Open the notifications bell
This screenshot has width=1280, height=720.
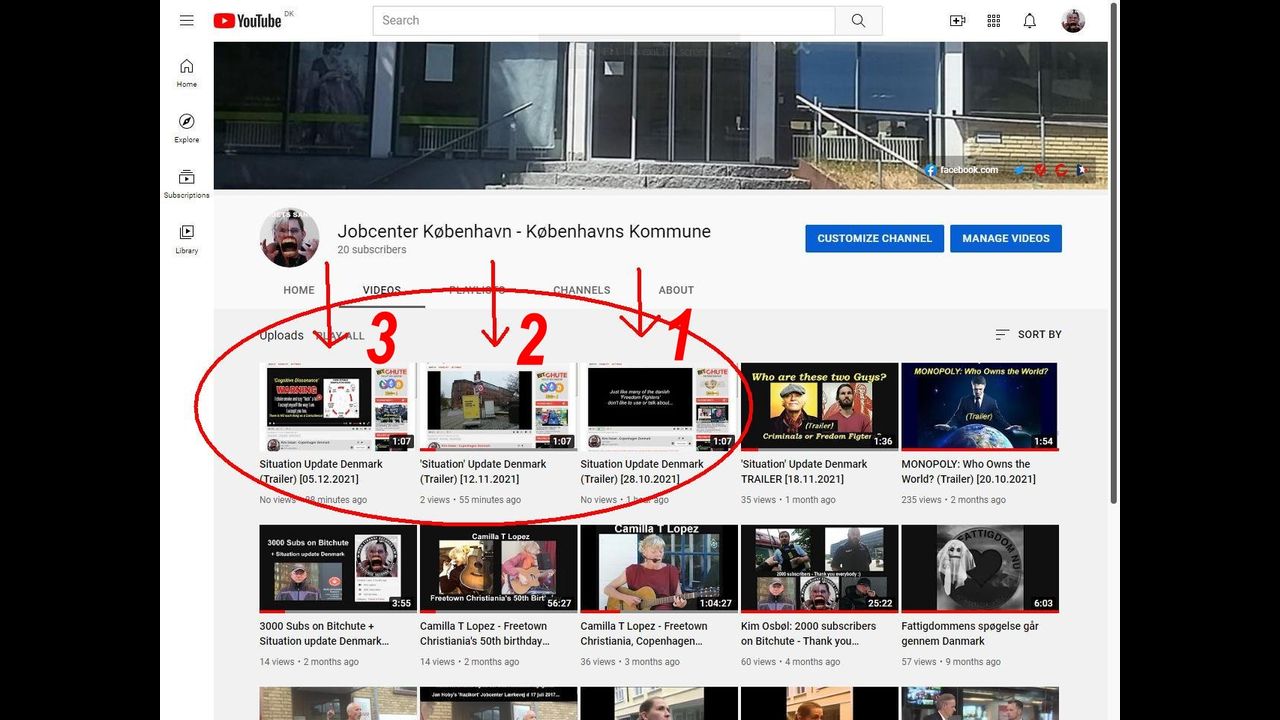[1029, 21]
